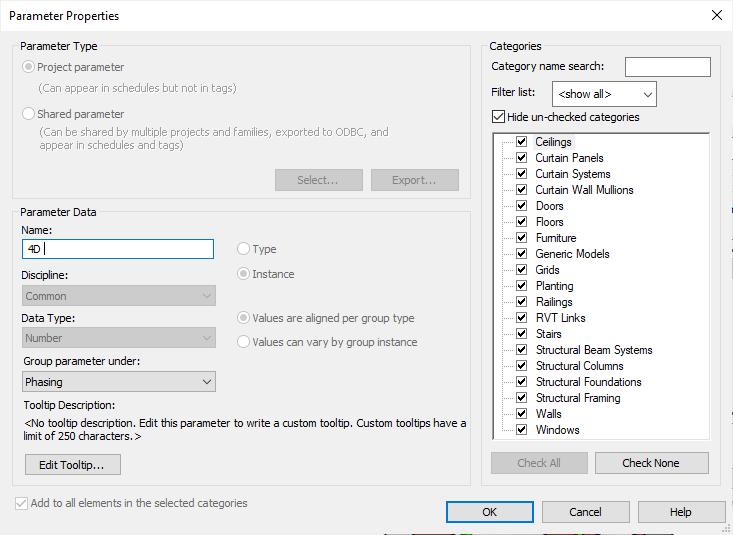Expand the Filter list dropdown
This screenshot has width=733, height=535.
click(x=603, y=94)
